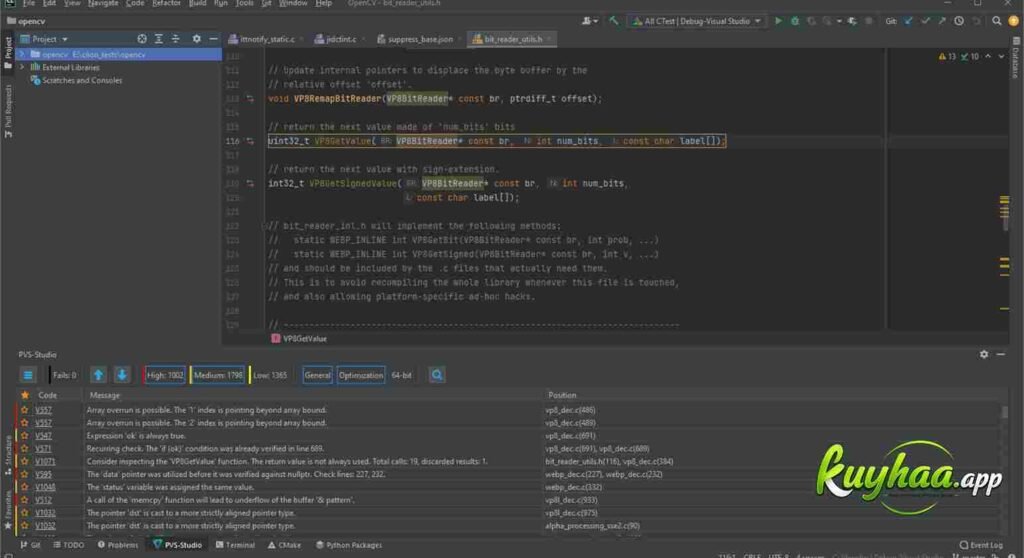Viewport: 1024px width, 558px height.
Task: Click the Git commit checkmark icon
Action: [925, 21]
